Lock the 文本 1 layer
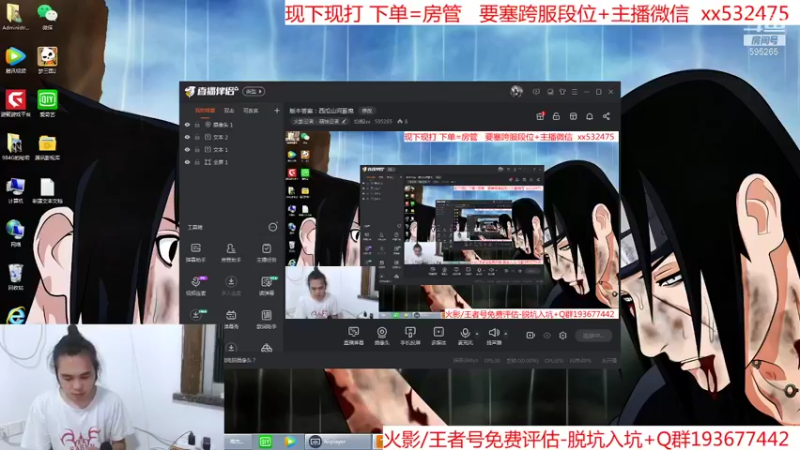Viewport: 800px width, 450px height. (197, 149)
